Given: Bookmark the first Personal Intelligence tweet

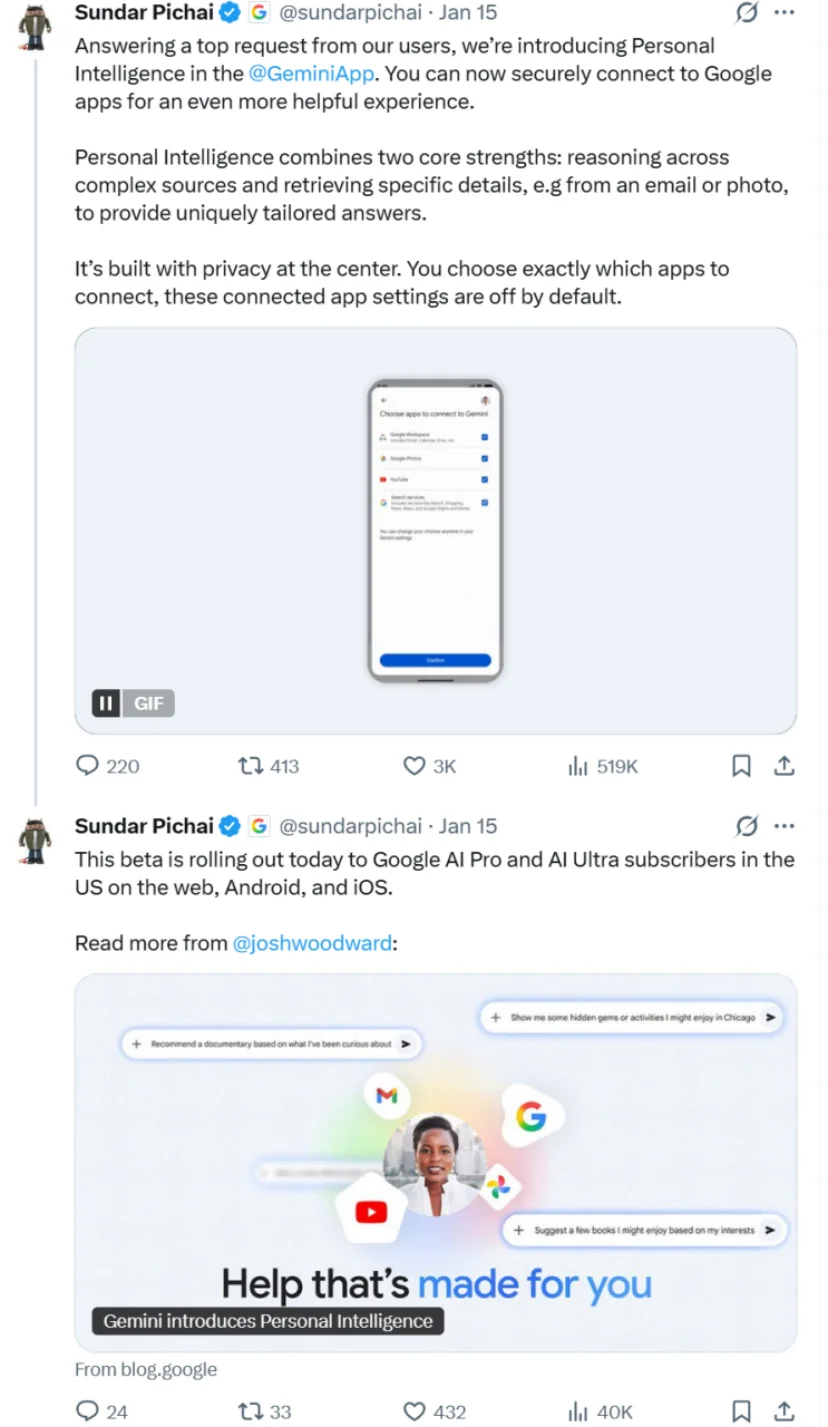Looking at the screenshot, I should 741,766.
